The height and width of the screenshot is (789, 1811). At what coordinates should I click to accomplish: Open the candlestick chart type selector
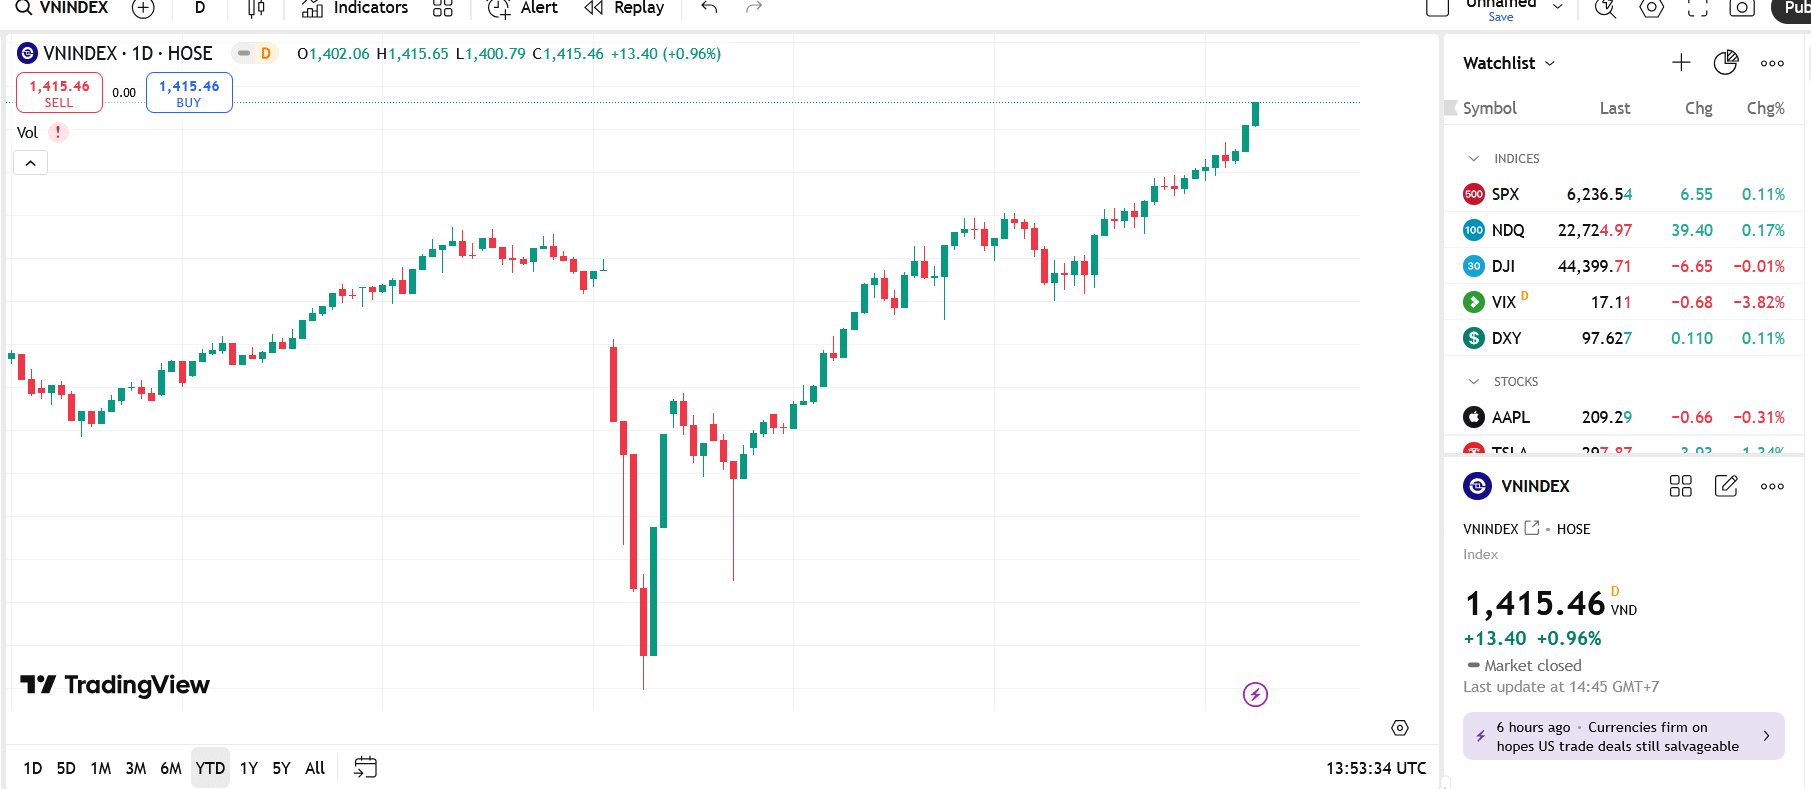pyautogui.click(x=256, y=8)
